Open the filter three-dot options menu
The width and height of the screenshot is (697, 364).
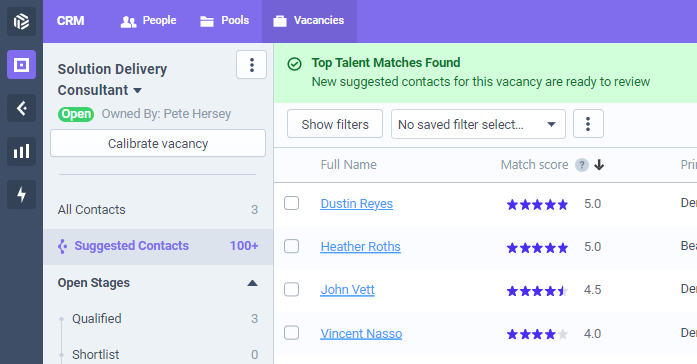tap(588, 124)
